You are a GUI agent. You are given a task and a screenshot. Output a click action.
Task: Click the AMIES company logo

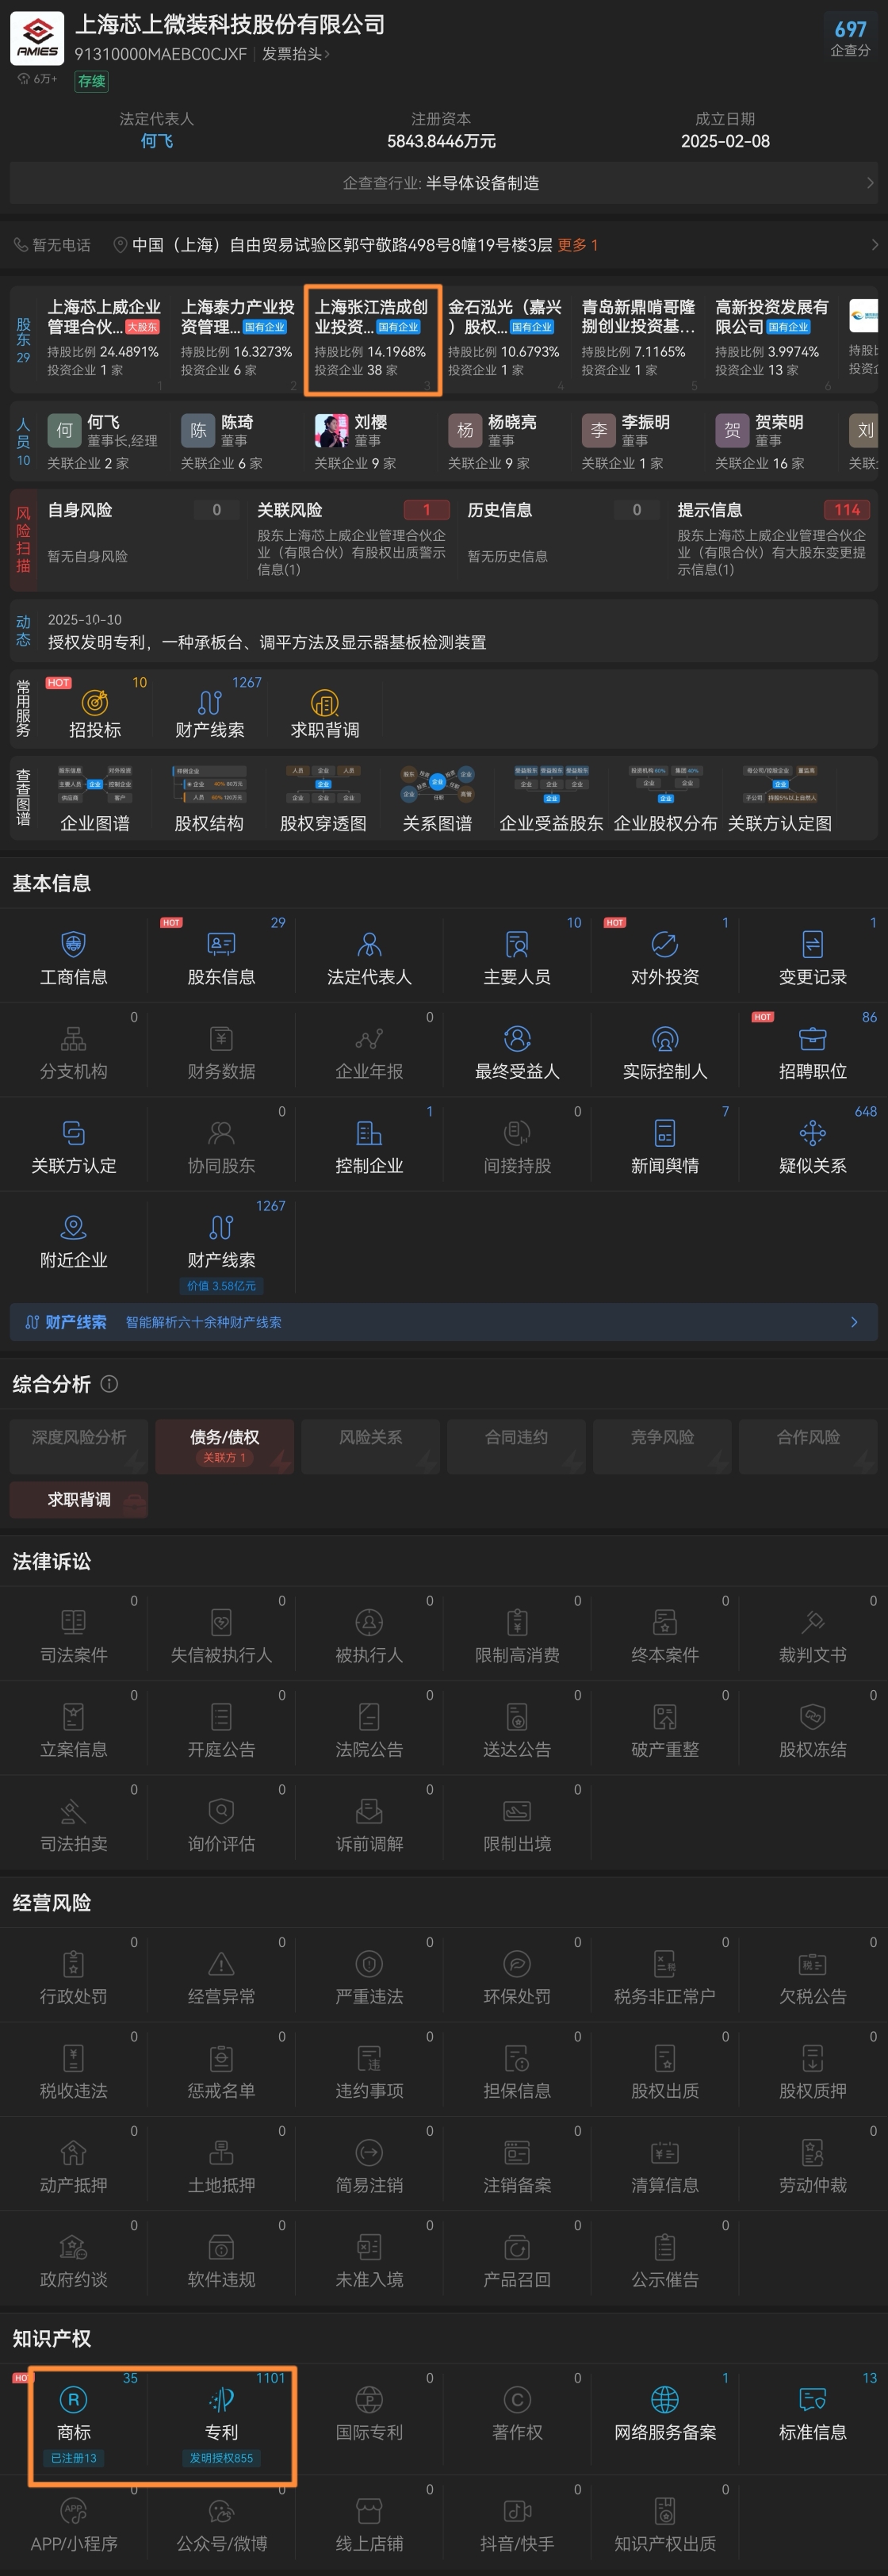(x=37, y=38)
